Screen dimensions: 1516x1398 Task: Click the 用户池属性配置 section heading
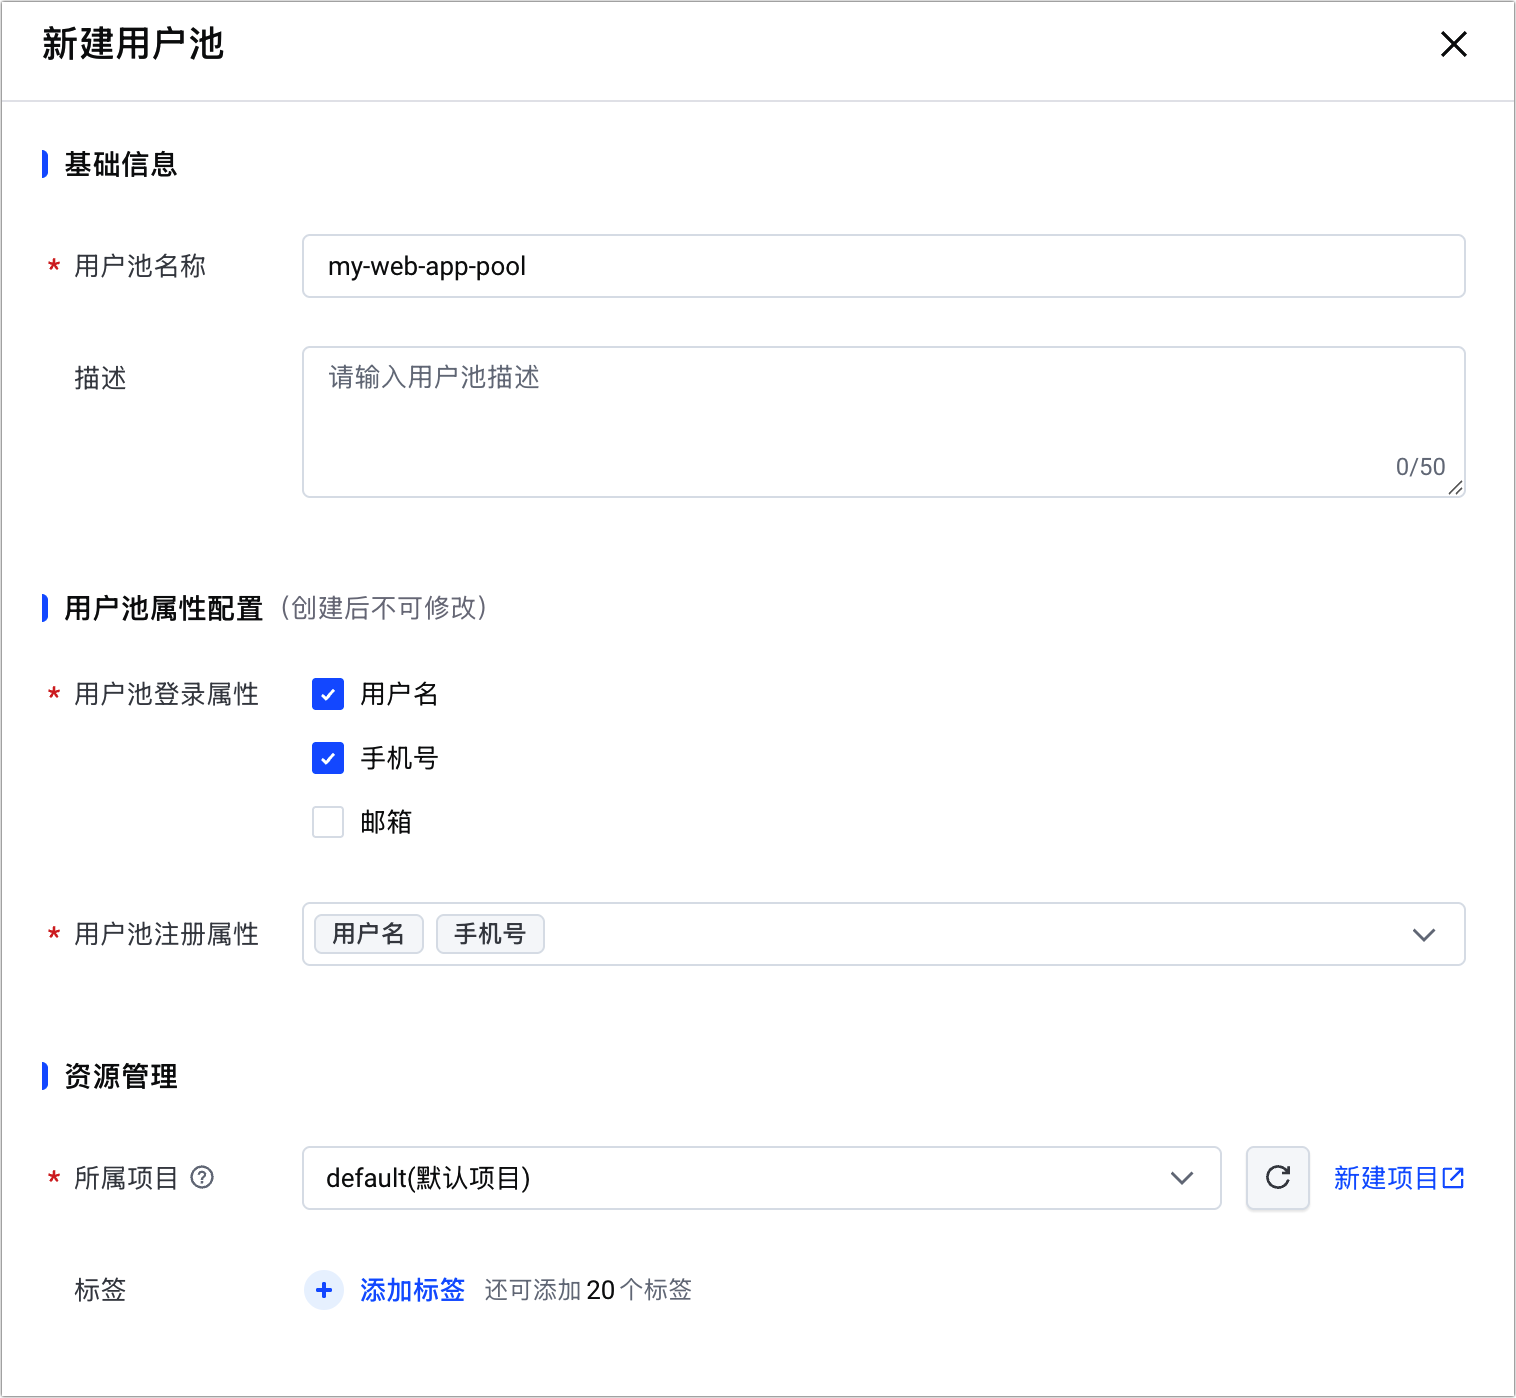coord(164,608)
